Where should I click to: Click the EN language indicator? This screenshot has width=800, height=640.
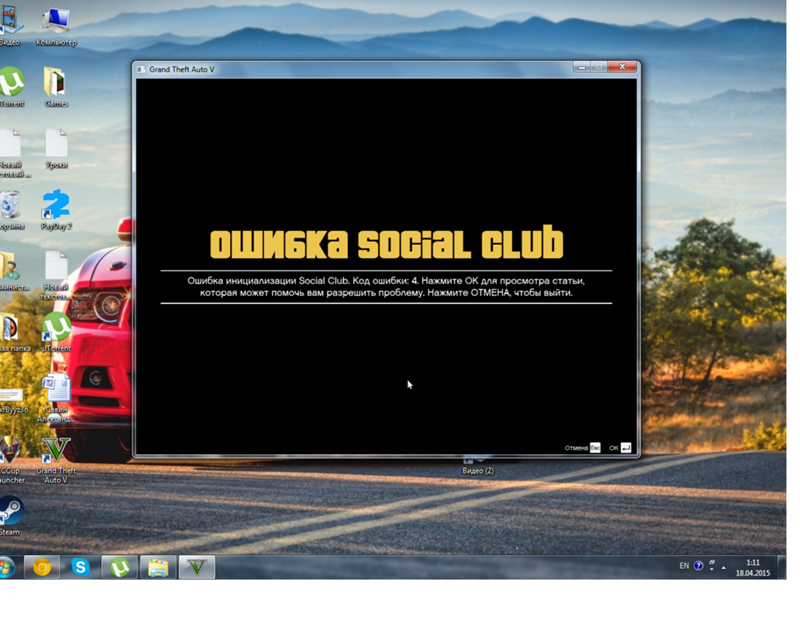pyautogui.click(x=684, y=565)
